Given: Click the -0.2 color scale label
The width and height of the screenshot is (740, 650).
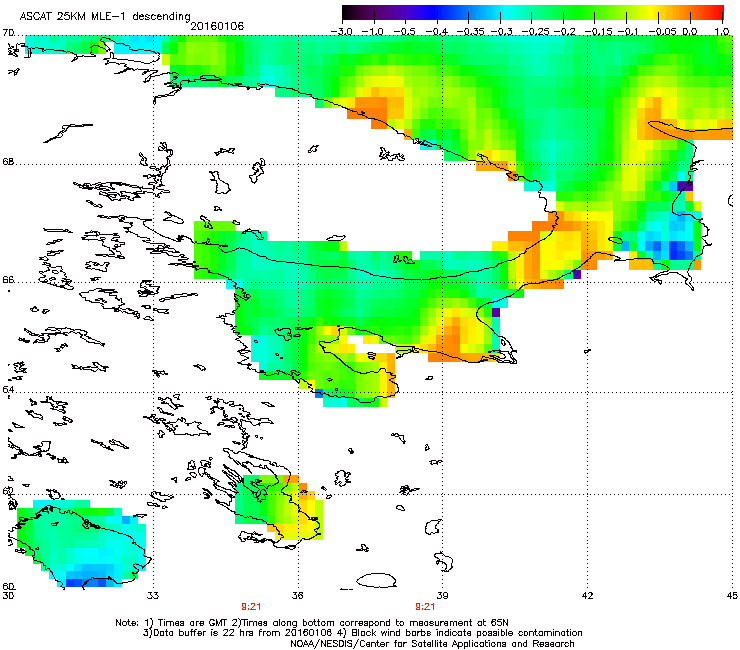Looking at the screenshot, I should 564,31.
